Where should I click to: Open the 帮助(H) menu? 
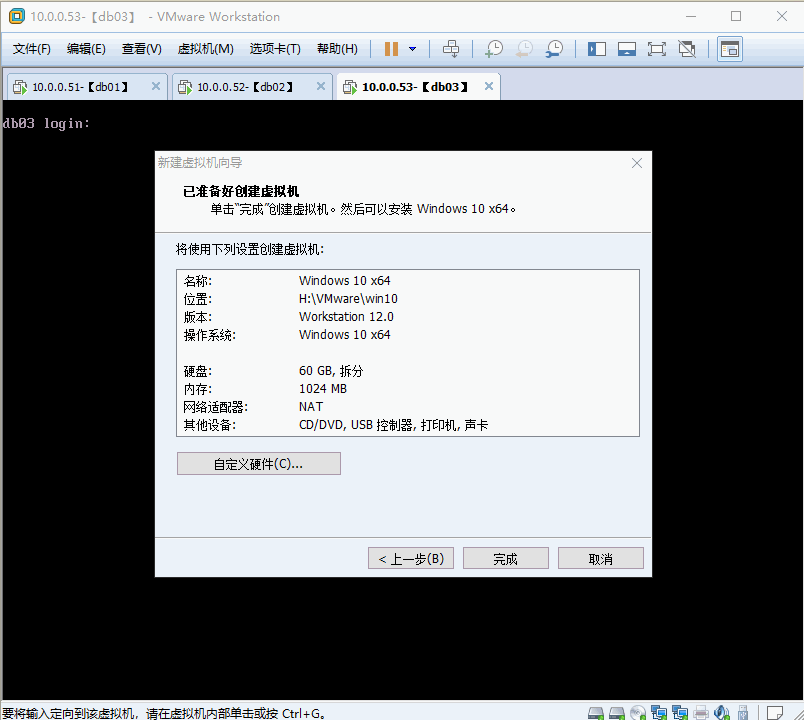[337, 49]
